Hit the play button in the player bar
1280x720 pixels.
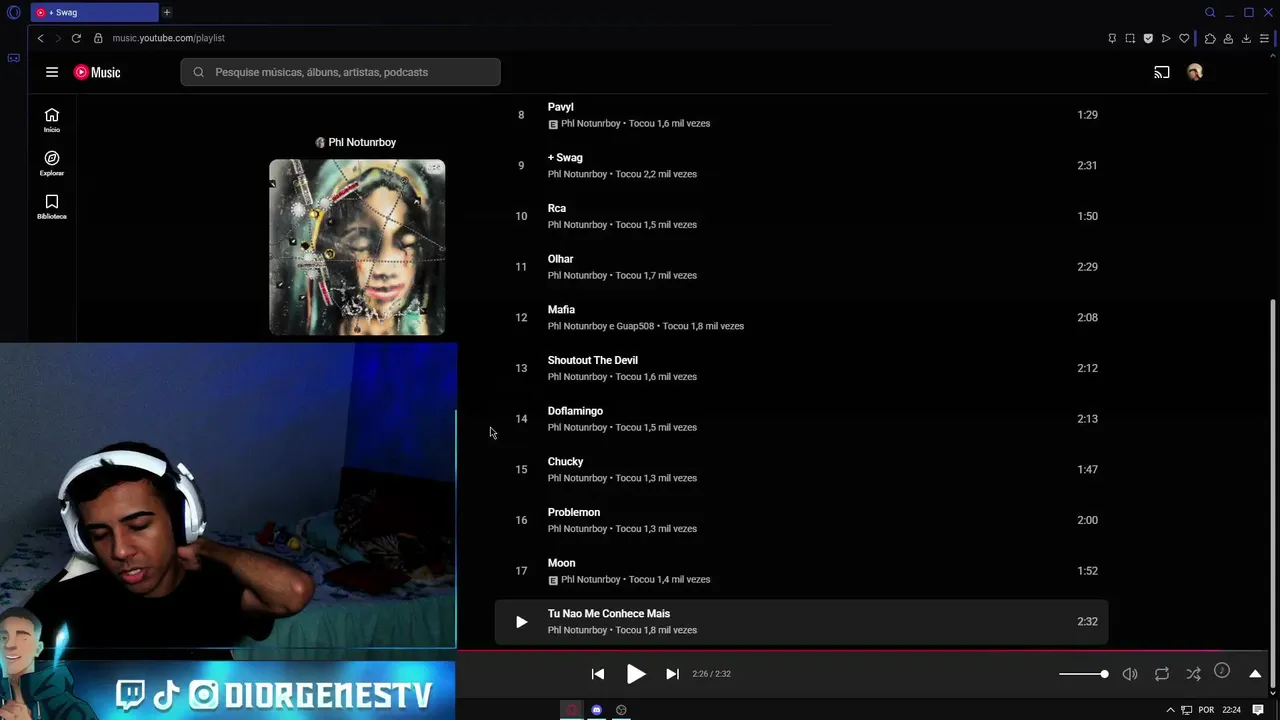pyautogui.click(x=636, y=674)
